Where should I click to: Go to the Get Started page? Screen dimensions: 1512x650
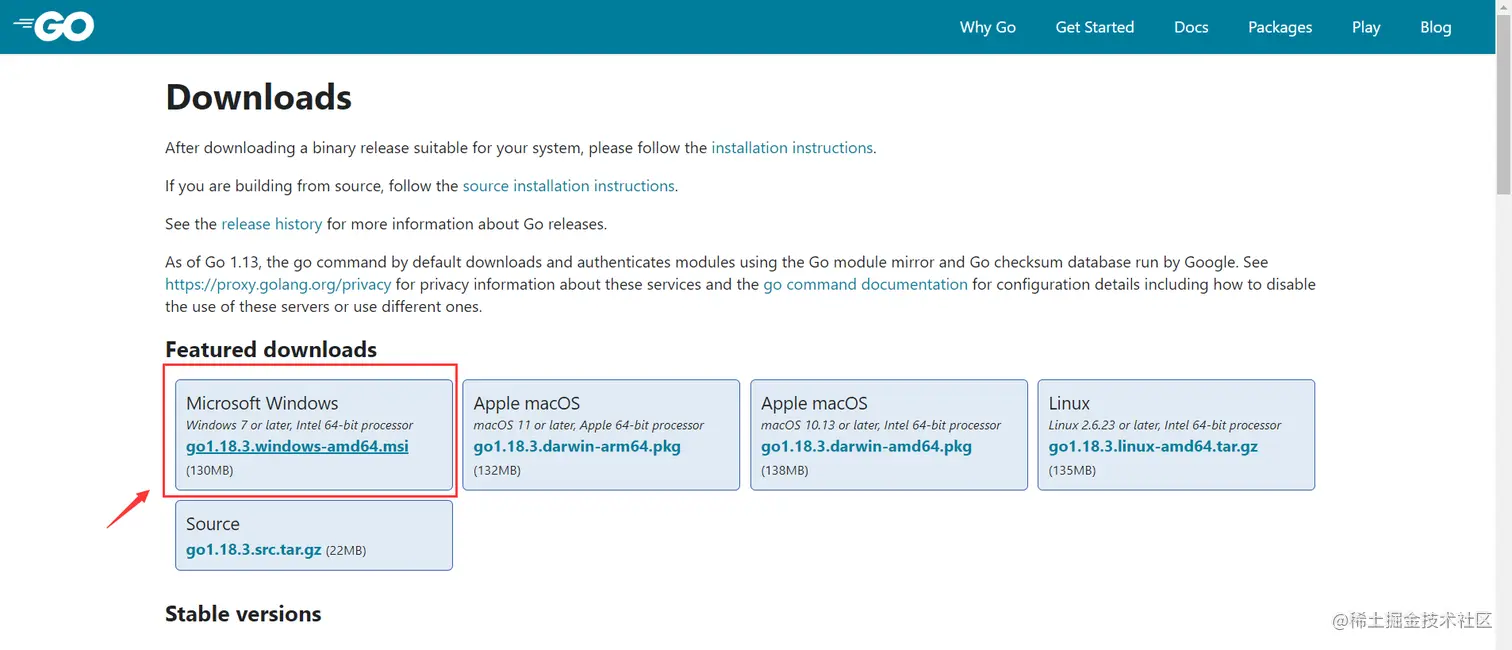1094,27
